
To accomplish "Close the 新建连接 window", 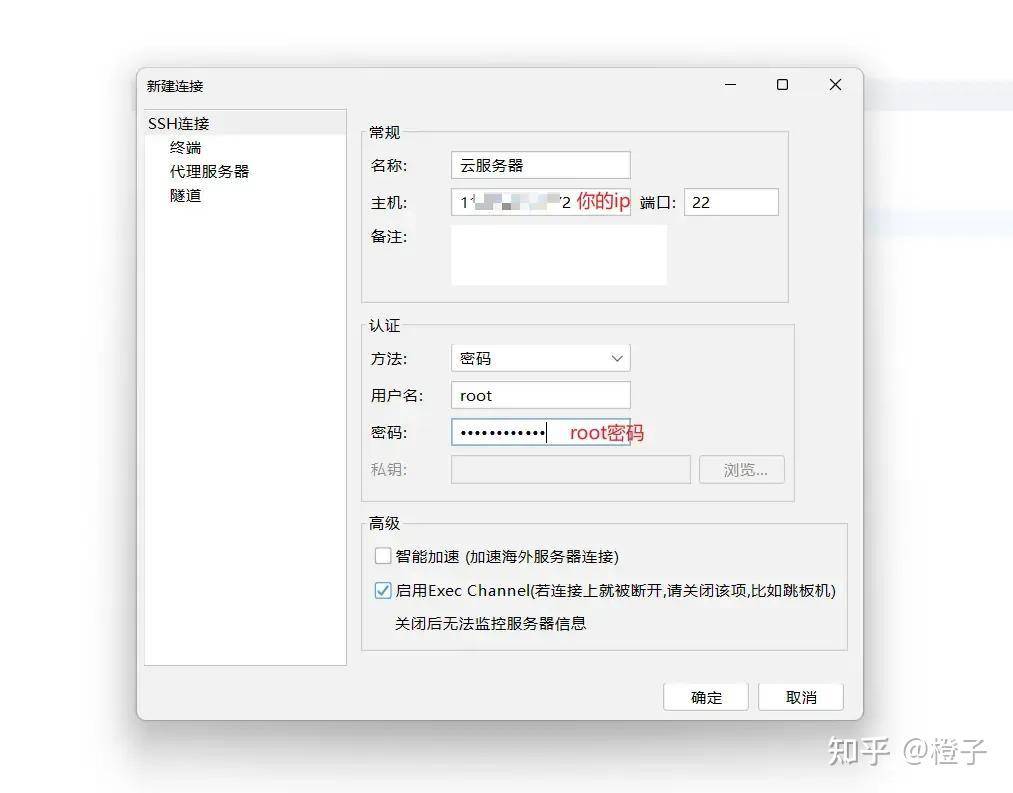I will [835, 85].
